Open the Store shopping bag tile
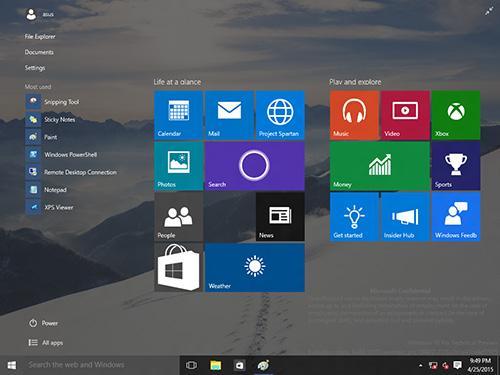Image resolution: width=500 pixels, height=375 pixels. point(178,268)
